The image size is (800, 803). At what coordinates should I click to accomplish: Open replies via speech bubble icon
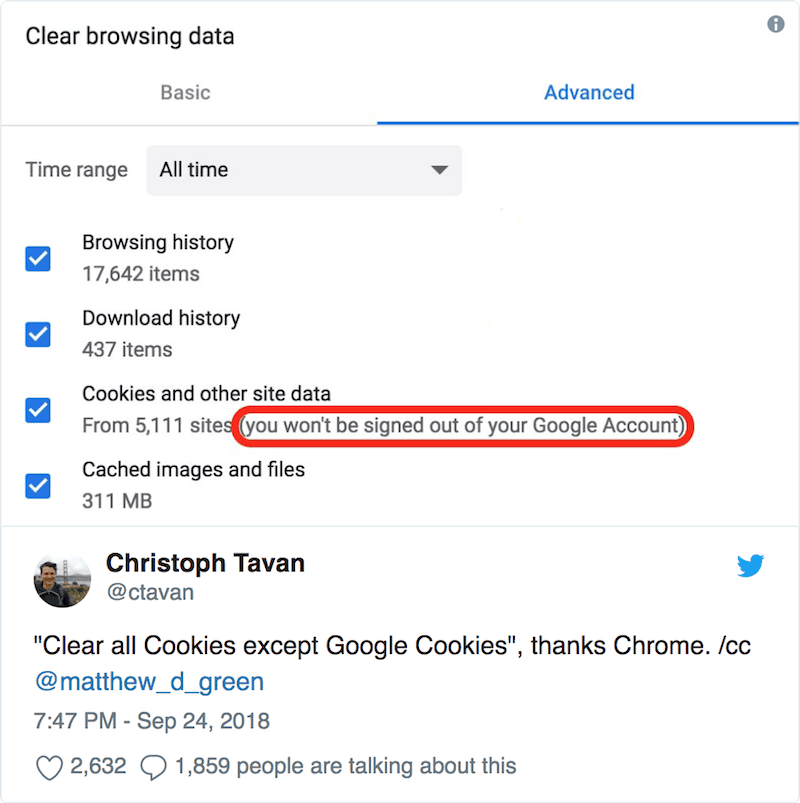click(153, 767)
